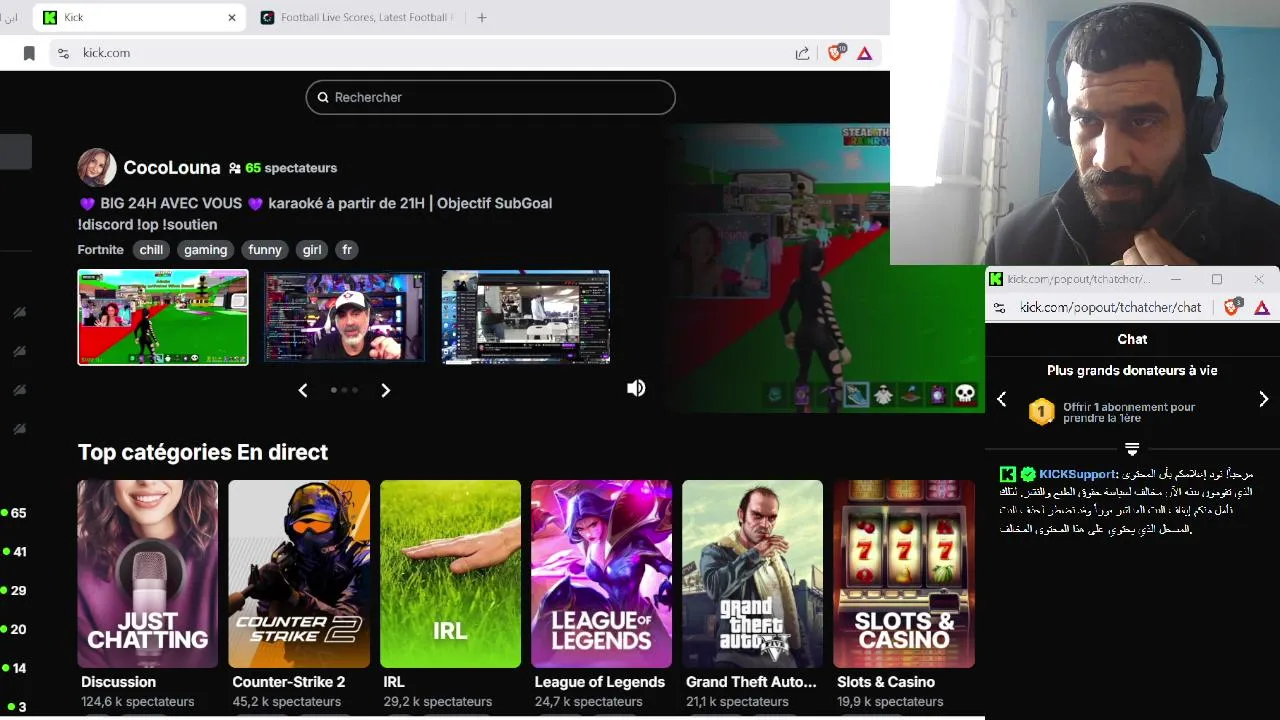
Task: Select the funny tag
Action: tap(265, 250)
